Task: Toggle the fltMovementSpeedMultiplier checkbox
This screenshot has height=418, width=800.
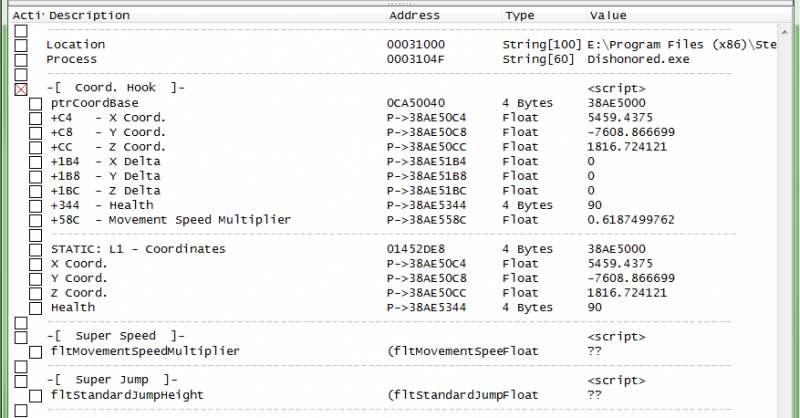Action: click(35, 352)
